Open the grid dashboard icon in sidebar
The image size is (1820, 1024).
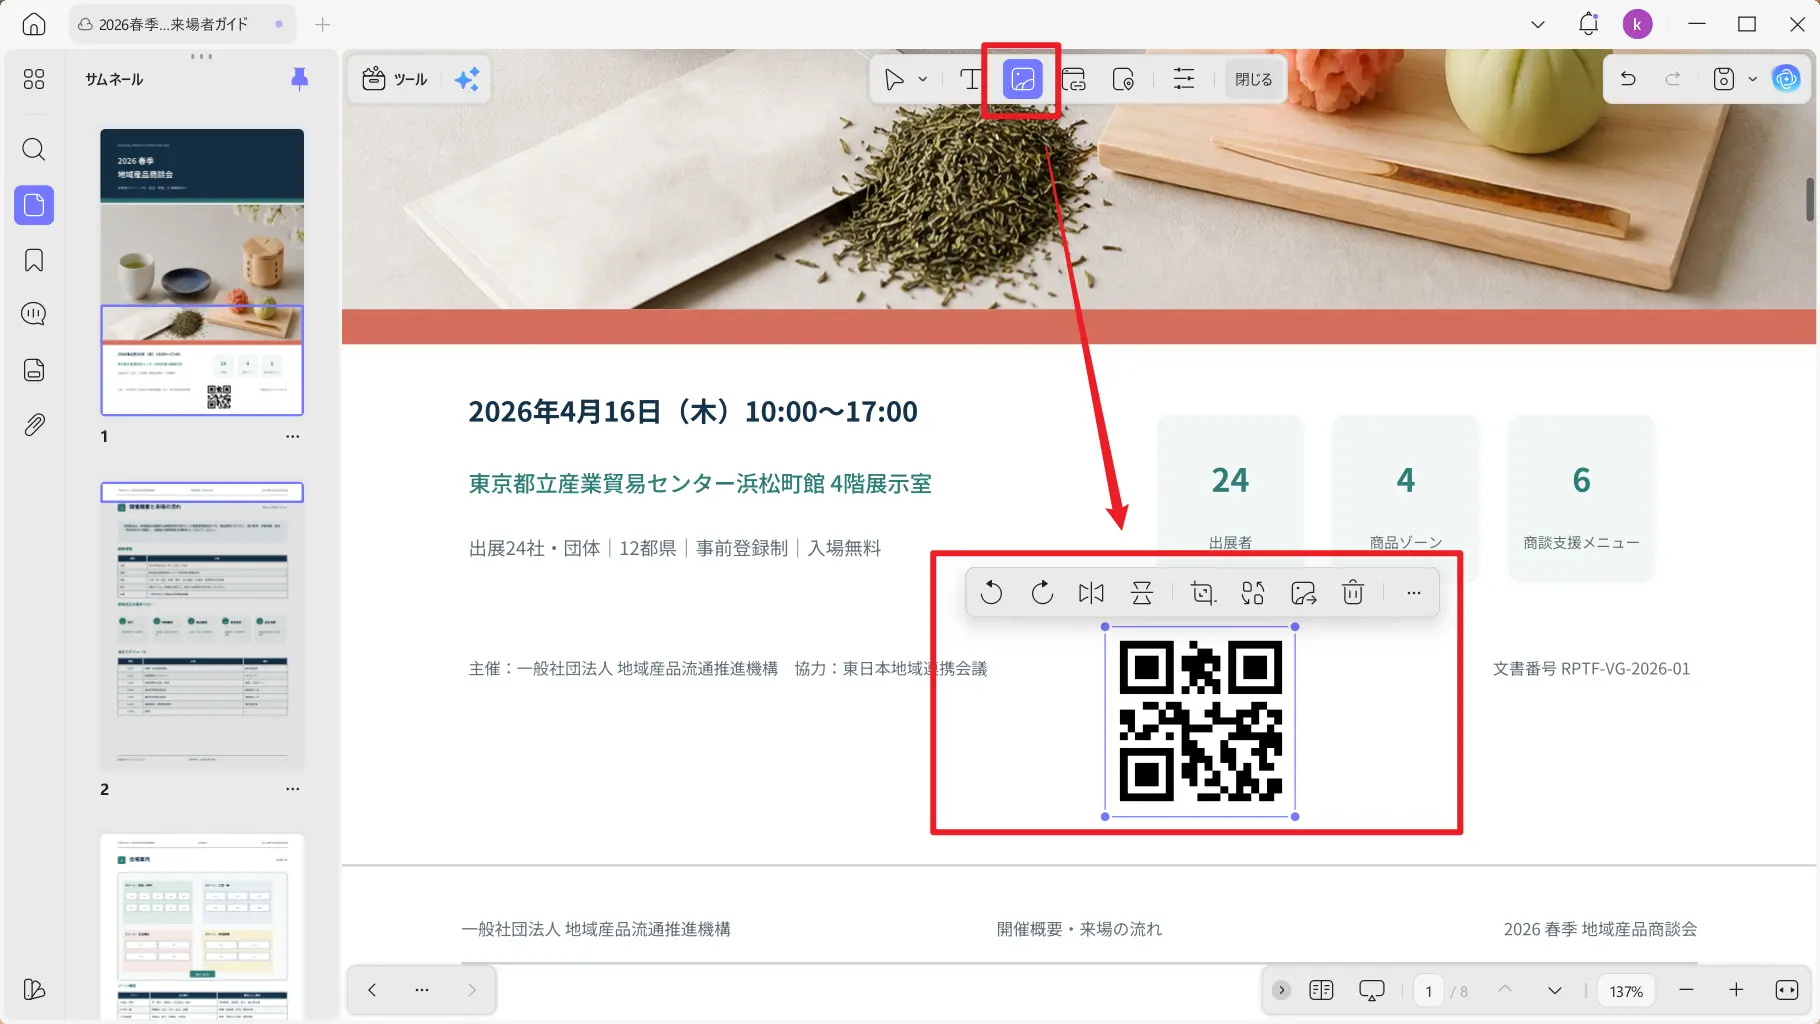click(x=34, y=79)
